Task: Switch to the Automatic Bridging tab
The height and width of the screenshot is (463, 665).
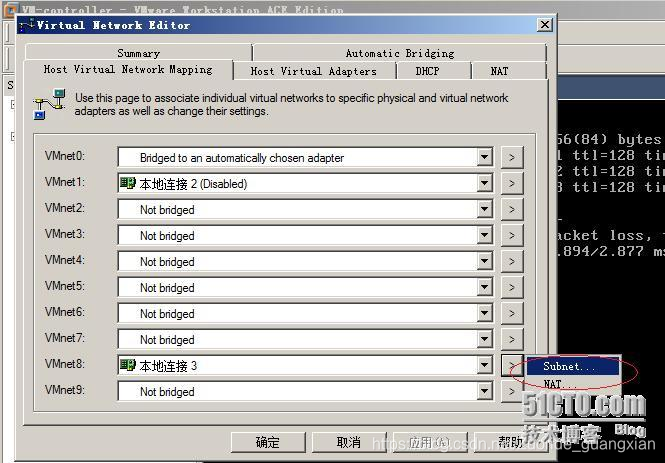Action: click(400, 53)
